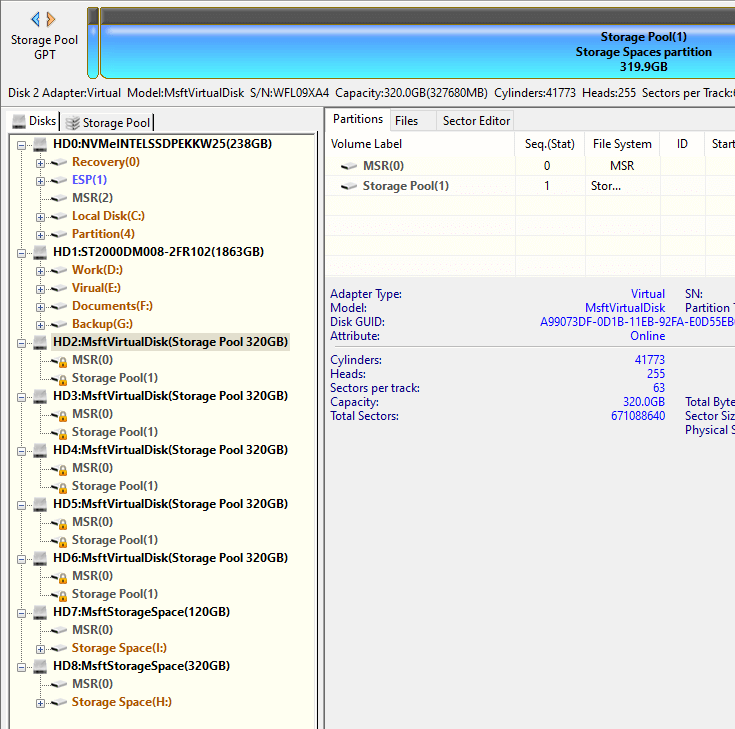Click the back navigation arrow
The image size is (735, 729).
[x=36, y=19]
